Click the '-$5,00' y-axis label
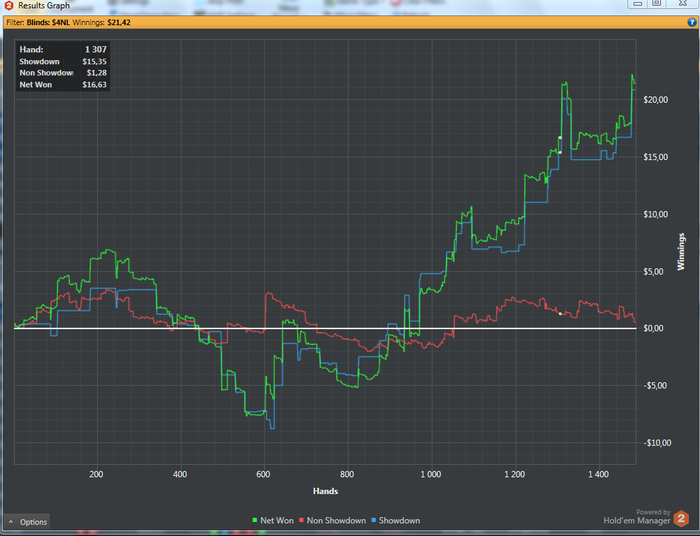This screenshot has height=536, width=700. tap(655, 386)
